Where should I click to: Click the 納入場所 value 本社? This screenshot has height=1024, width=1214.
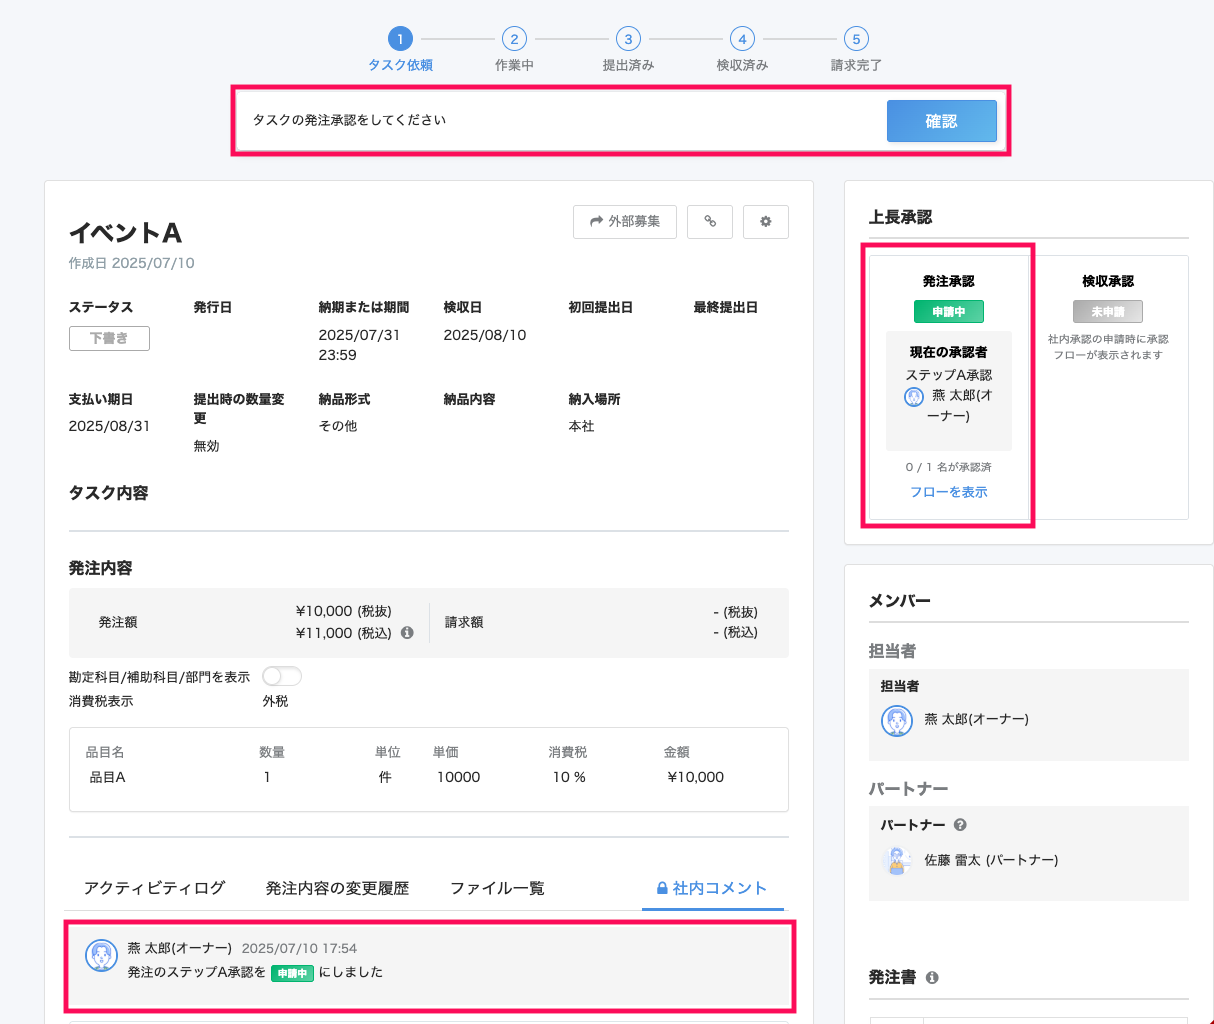point(581,426)
